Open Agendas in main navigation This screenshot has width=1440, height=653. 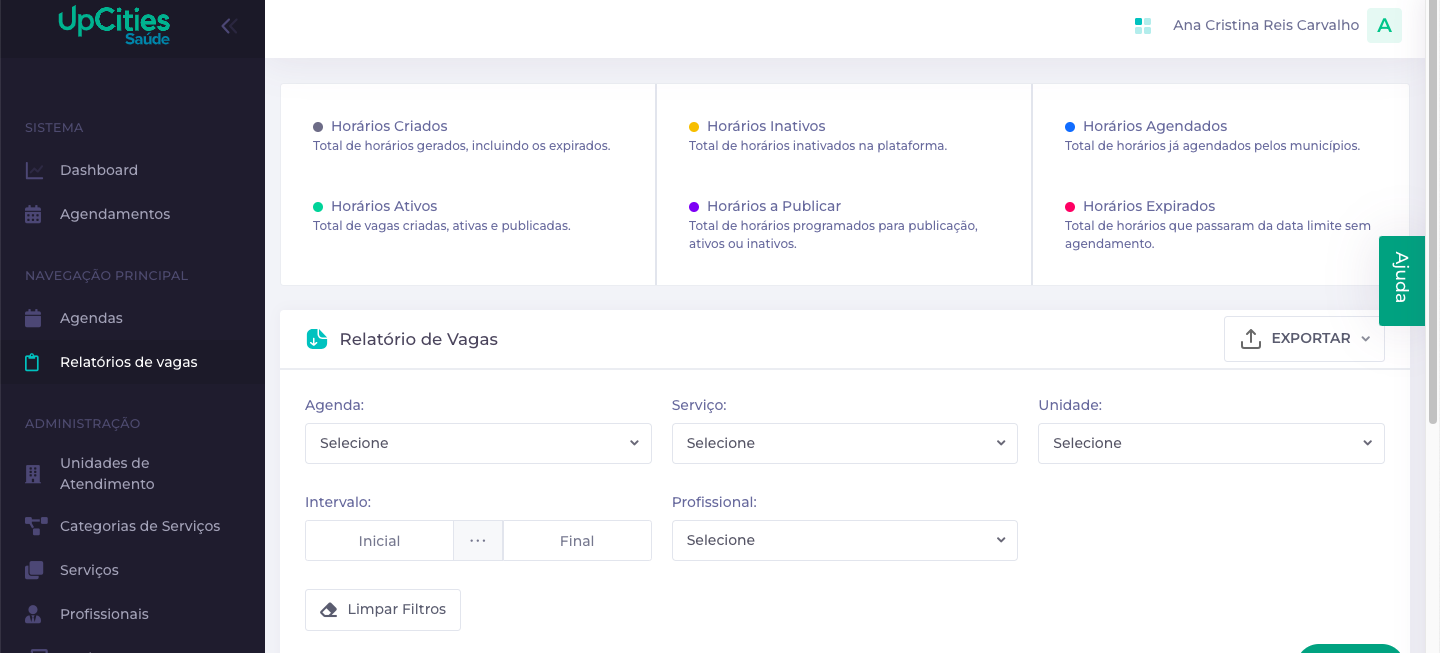pyautogui.click(x=132, y=318)
